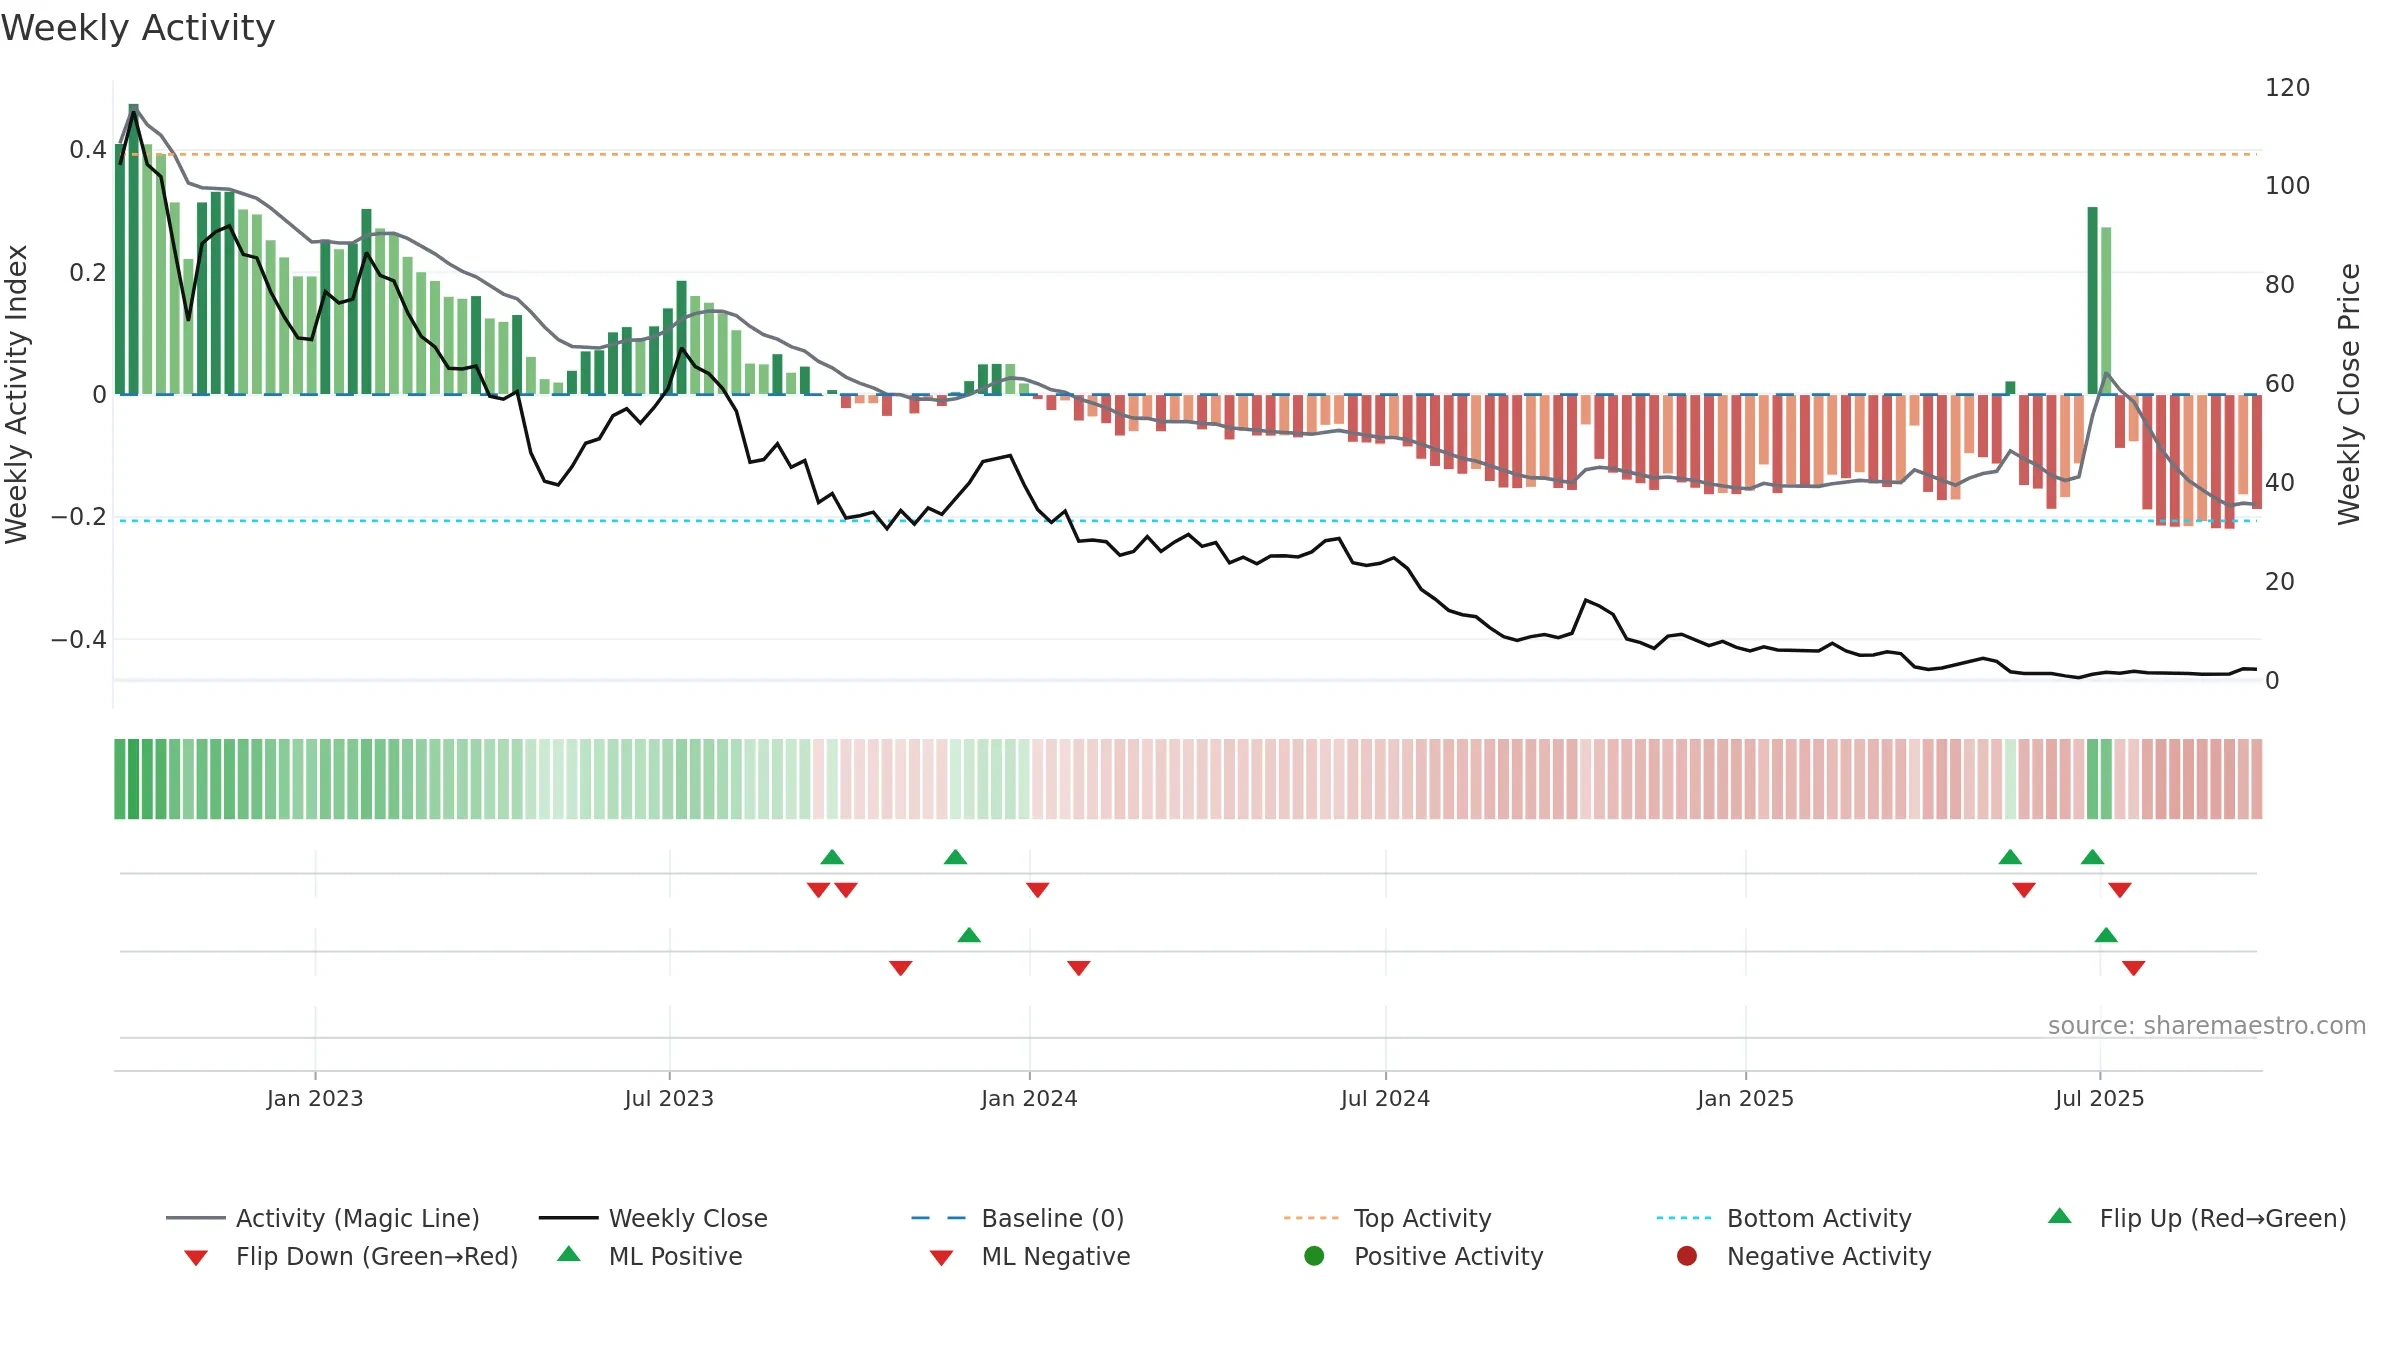Click the '−0.4' left axis tick label
The image size is (2400, 1350).
click(x=79, y=639)
